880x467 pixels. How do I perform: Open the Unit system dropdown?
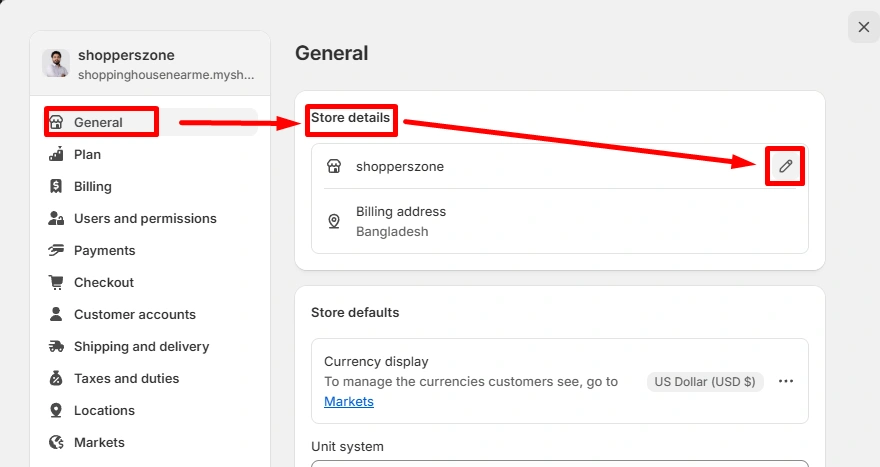click(559, 463)
